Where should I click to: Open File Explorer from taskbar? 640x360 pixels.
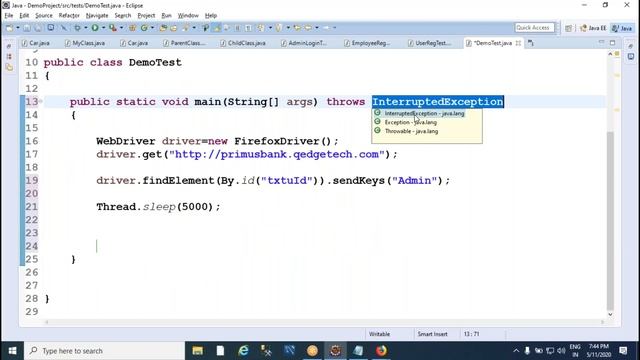[198, 351]
